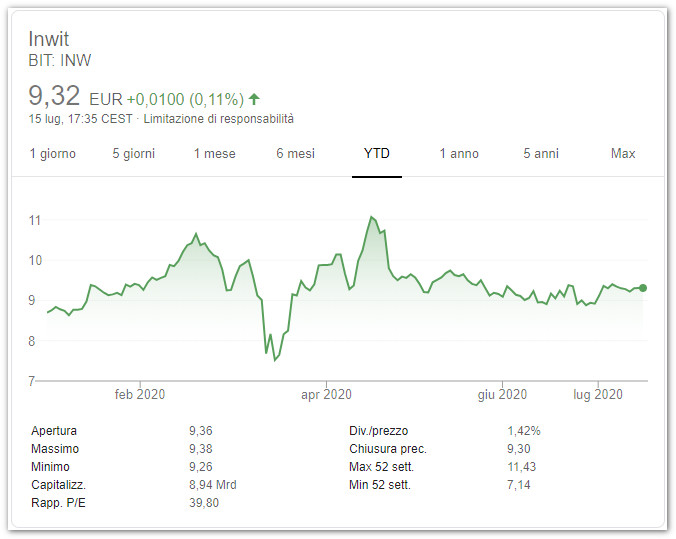Click the y-axis label 9
676x539 pixels.
[x=31, y=301]
